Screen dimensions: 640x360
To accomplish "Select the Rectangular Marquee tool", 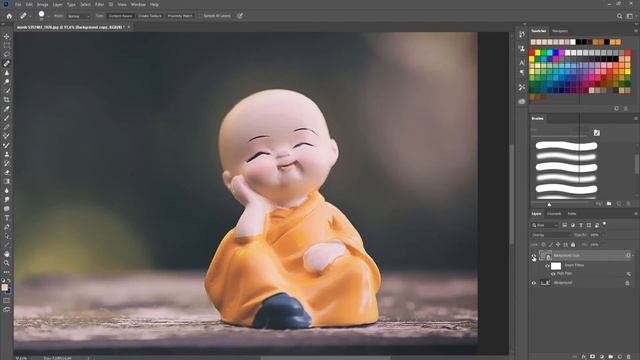I will point(7,45).
